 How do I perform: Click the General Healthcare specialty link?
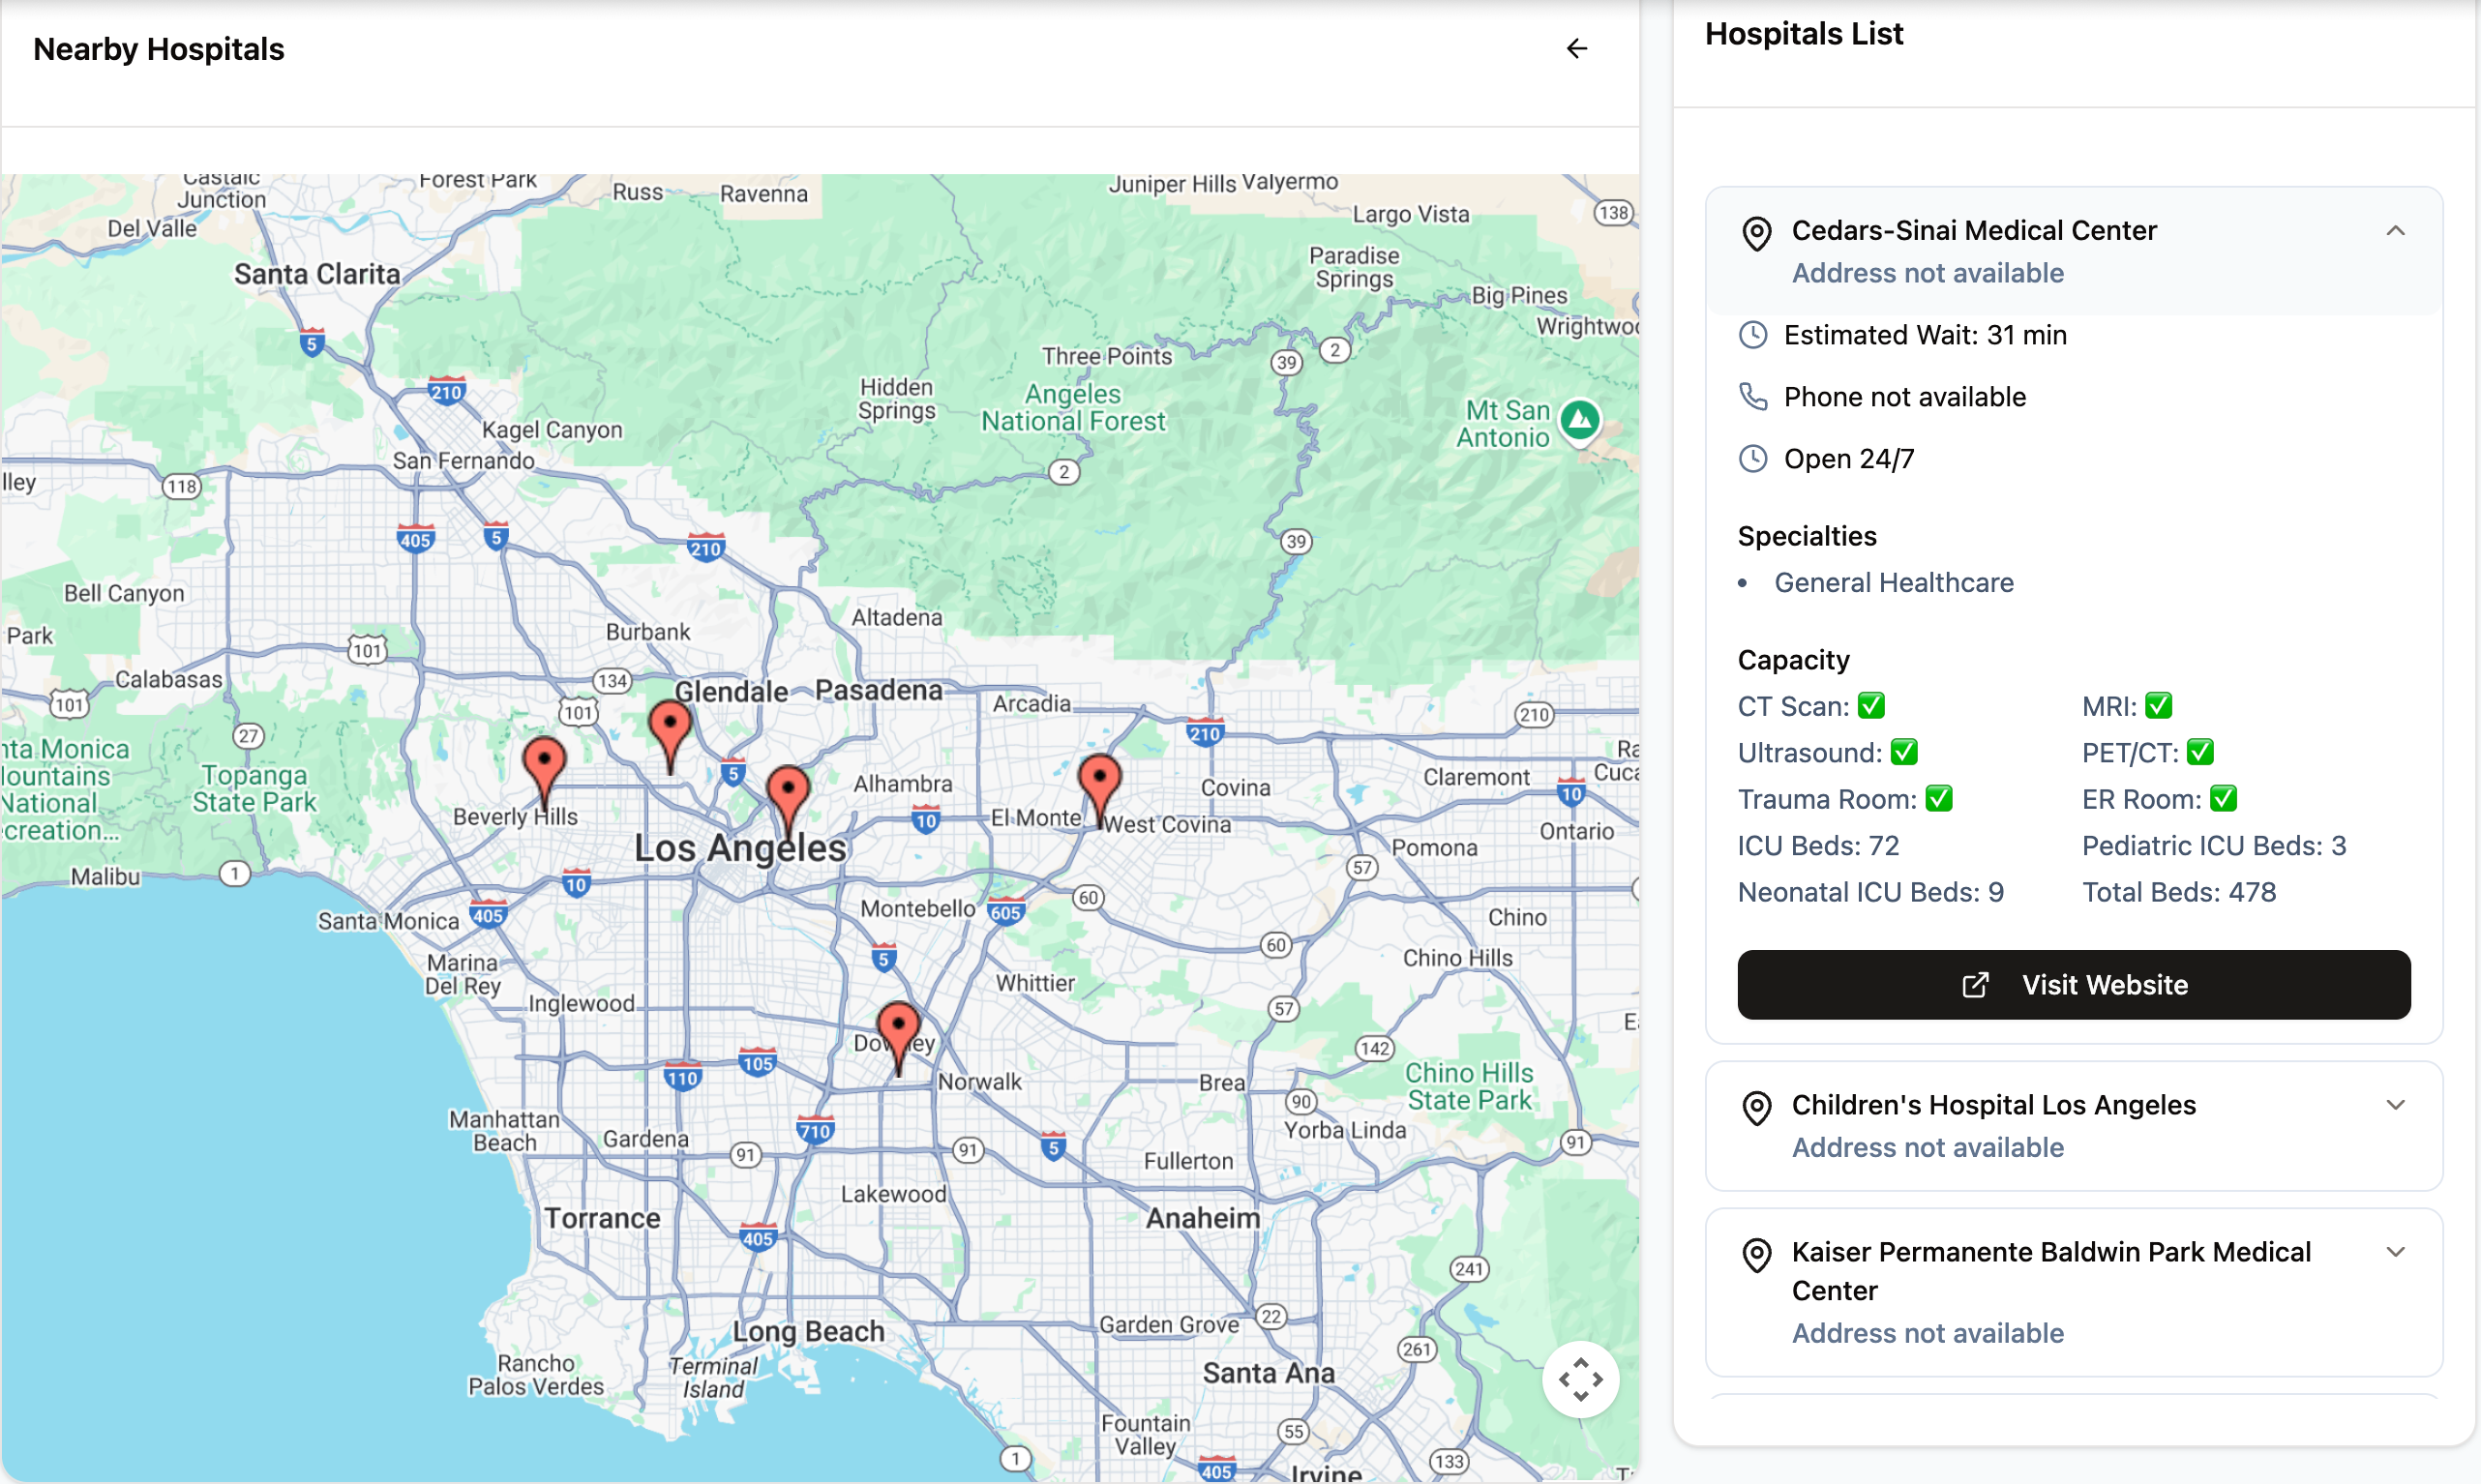(1893, 583)
